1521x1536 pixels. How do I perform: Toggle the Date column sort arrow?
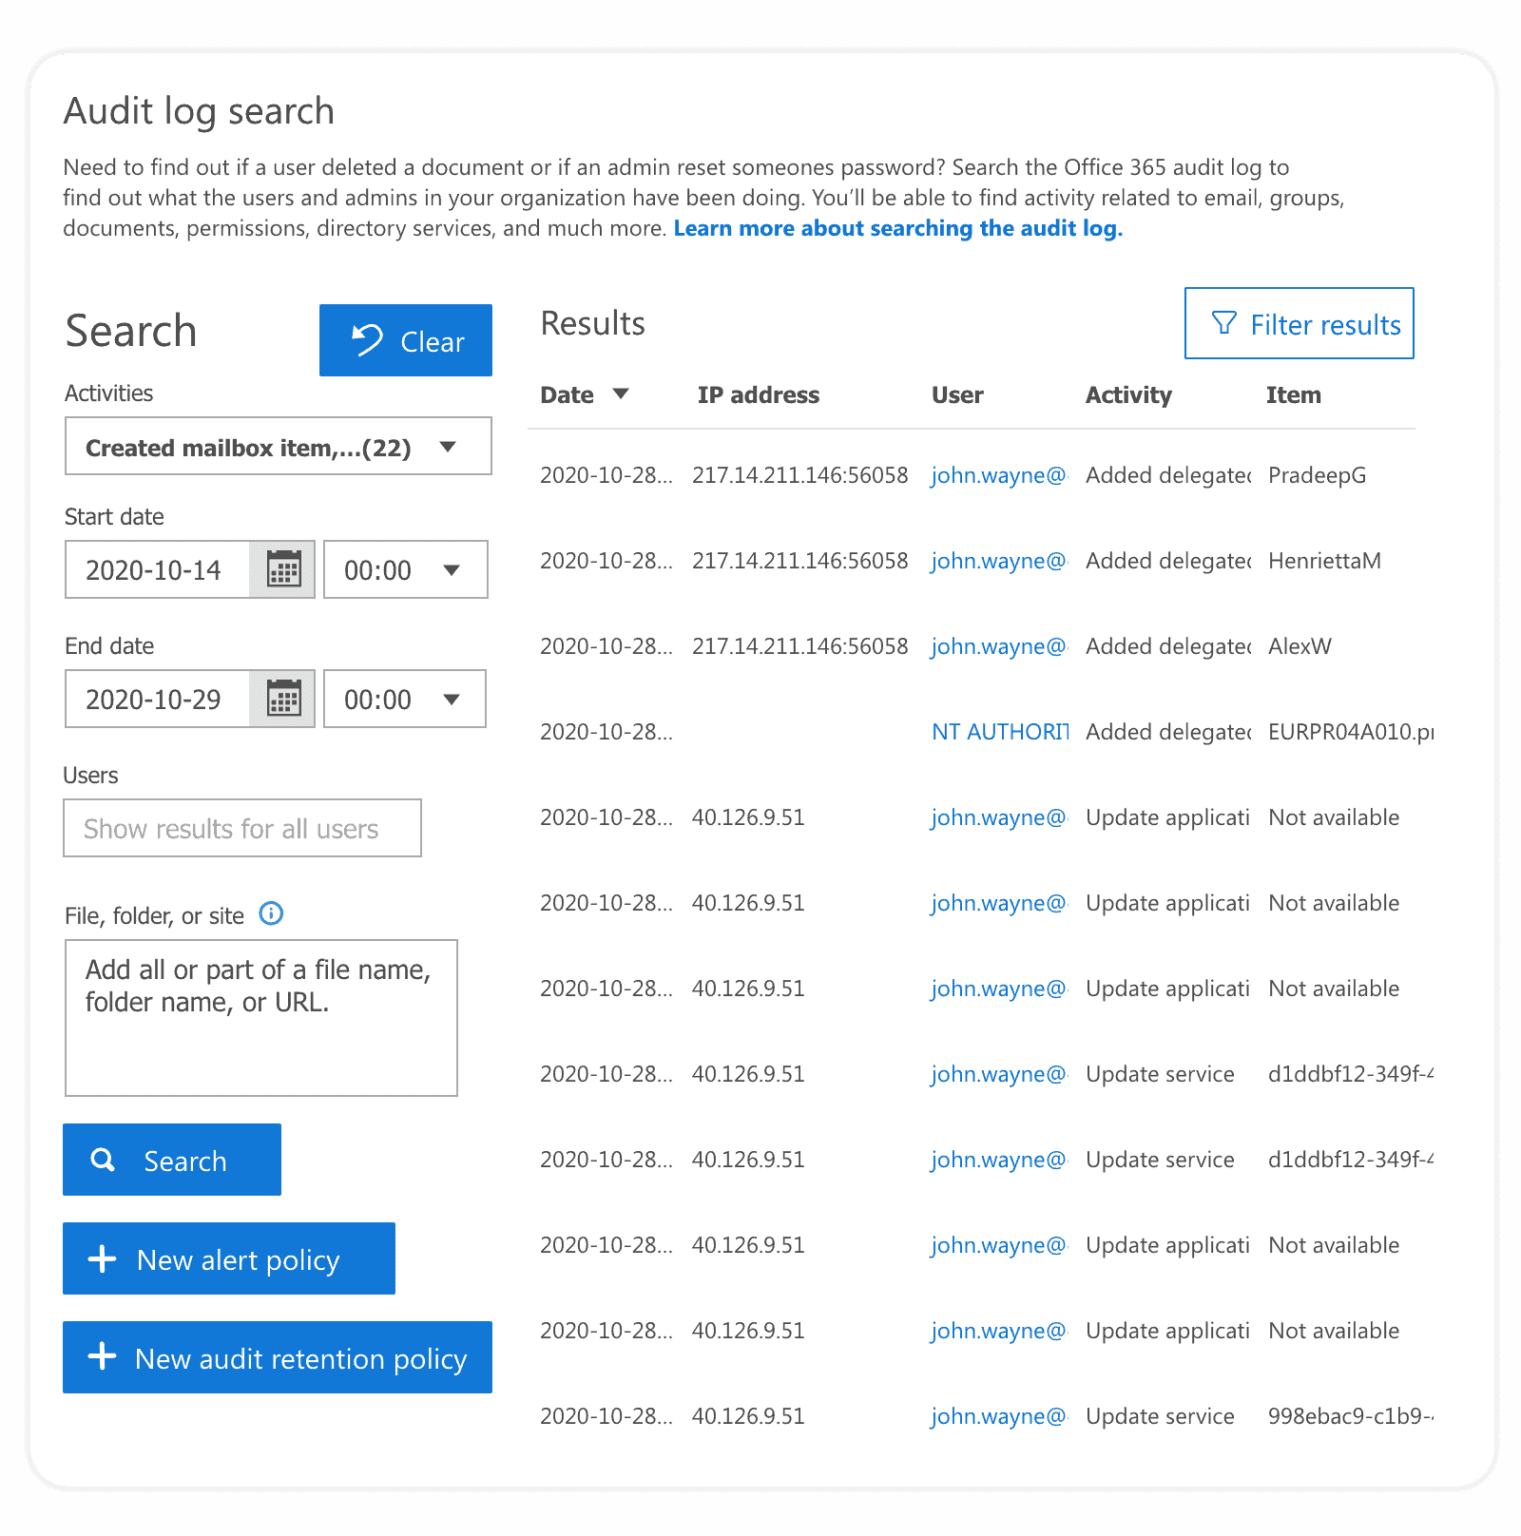click(x=621, y=394)
